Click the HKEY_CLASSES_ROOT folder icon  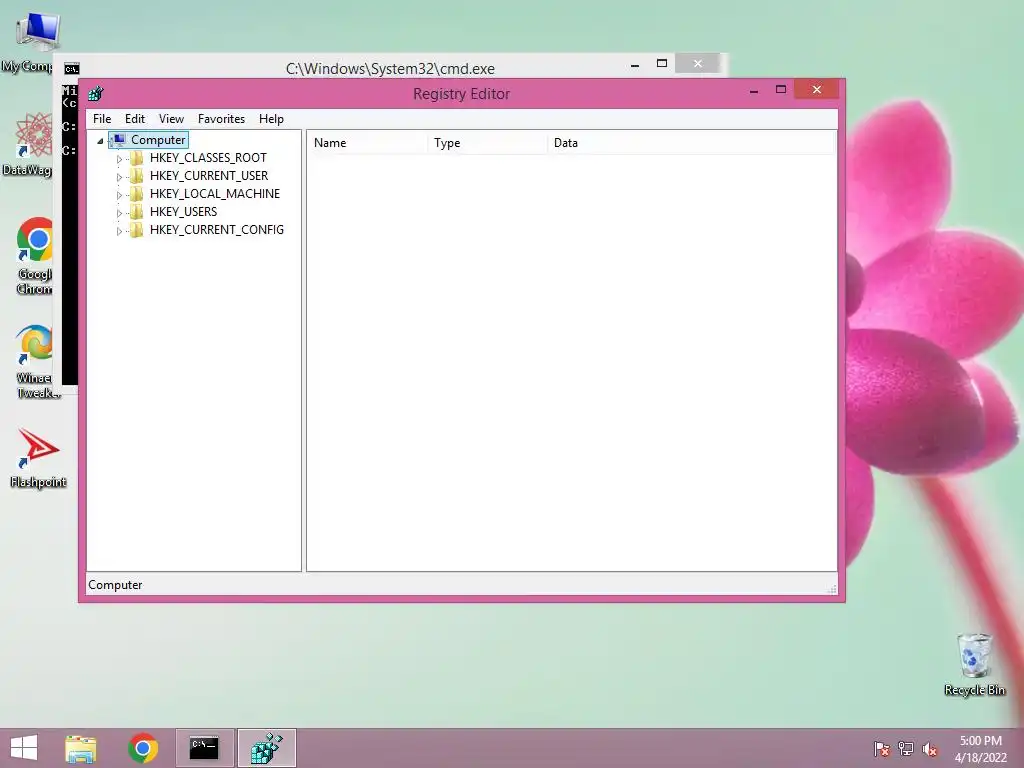click(x=136, y=157)
